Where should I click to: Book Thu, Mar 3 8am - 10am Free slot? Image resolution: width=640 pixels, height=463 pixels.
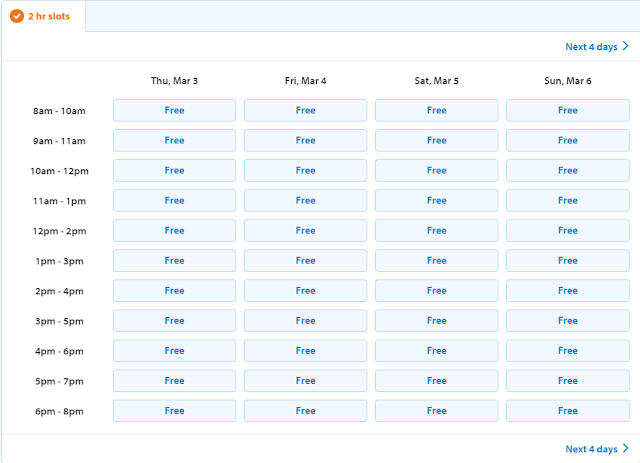[x=174, y=110]
